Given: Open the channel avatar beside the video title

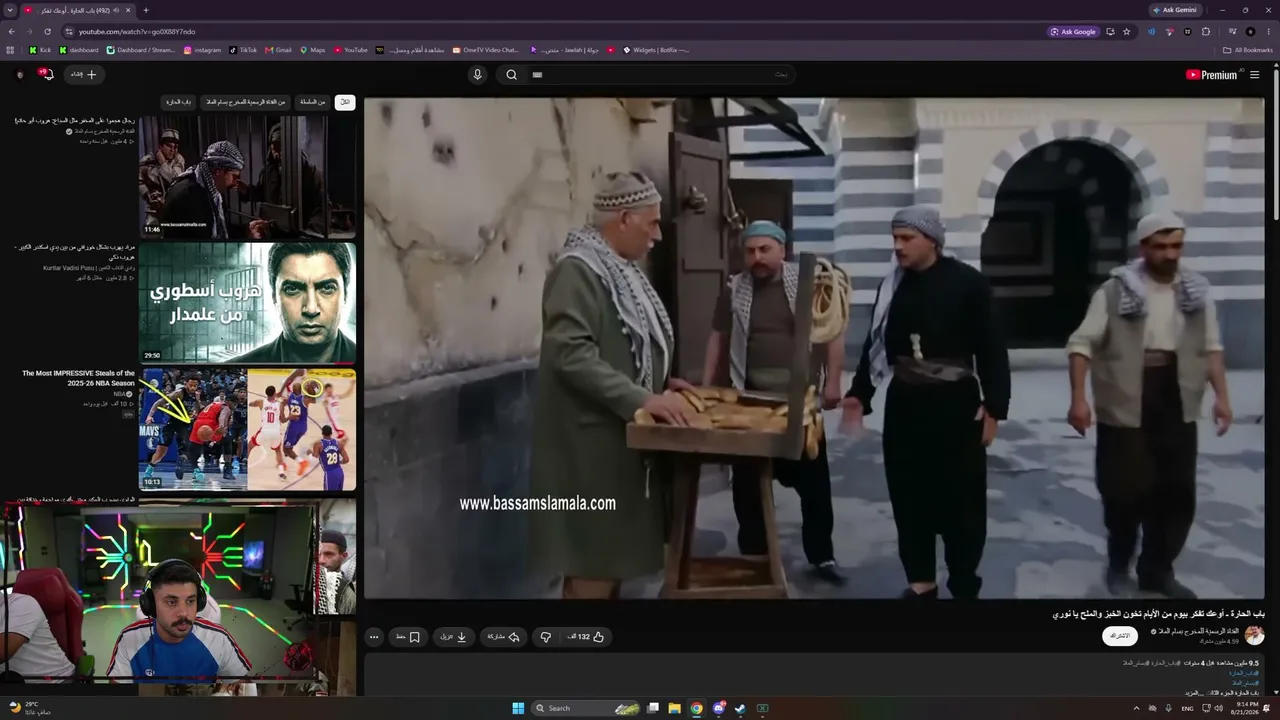Looking at the screenshot, I should pyautogui.click(x=1255, y=636).
